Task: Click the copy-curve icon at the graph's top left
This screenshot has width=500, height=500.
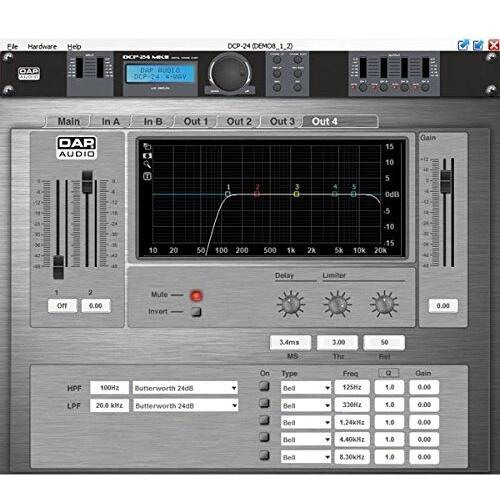Action: [x=147, y=146]
